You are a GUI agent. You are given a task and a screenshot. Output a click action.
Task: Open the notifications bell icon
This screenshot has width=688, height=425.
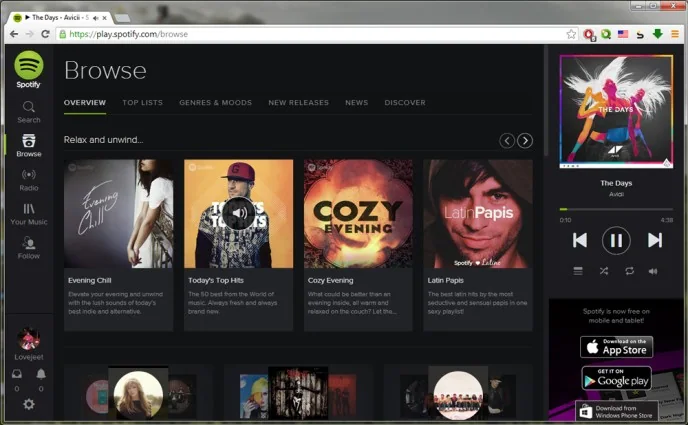coord(41,374)
